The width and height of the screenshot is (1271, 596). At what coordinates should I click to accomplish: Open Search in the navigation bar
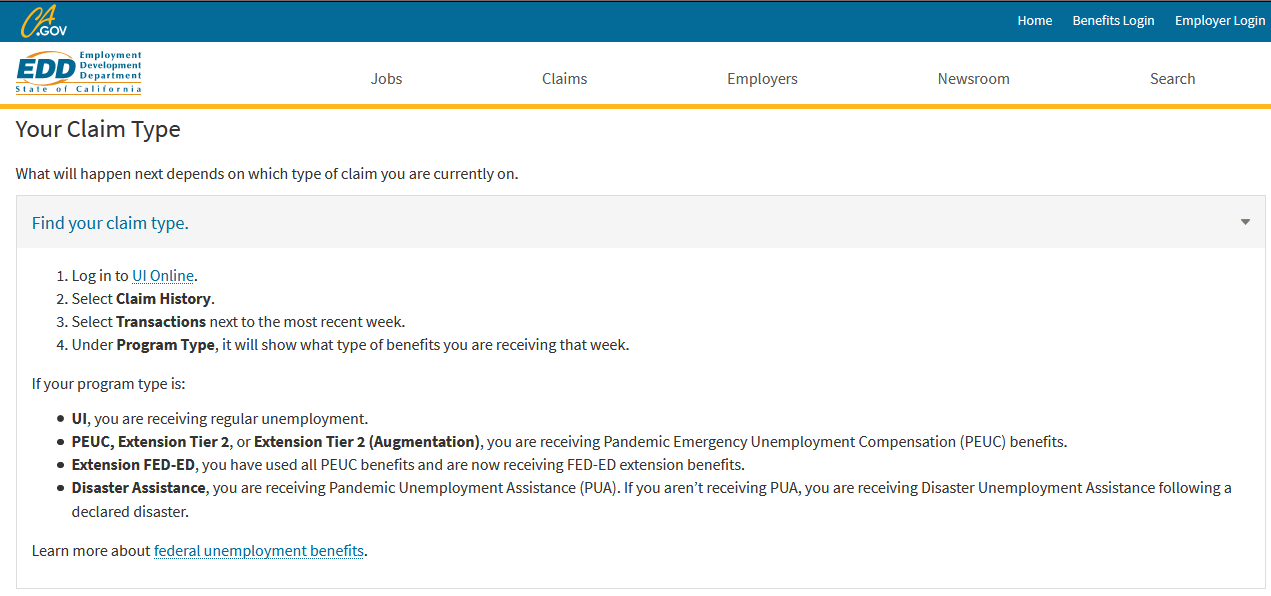[1172, 78]
